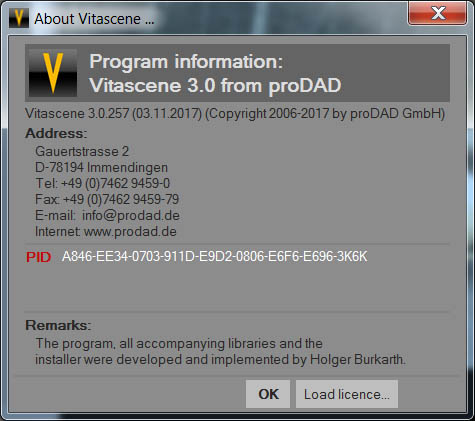Click the small Vitascene title bar icon
475x421 pixels.
(19, 18)
